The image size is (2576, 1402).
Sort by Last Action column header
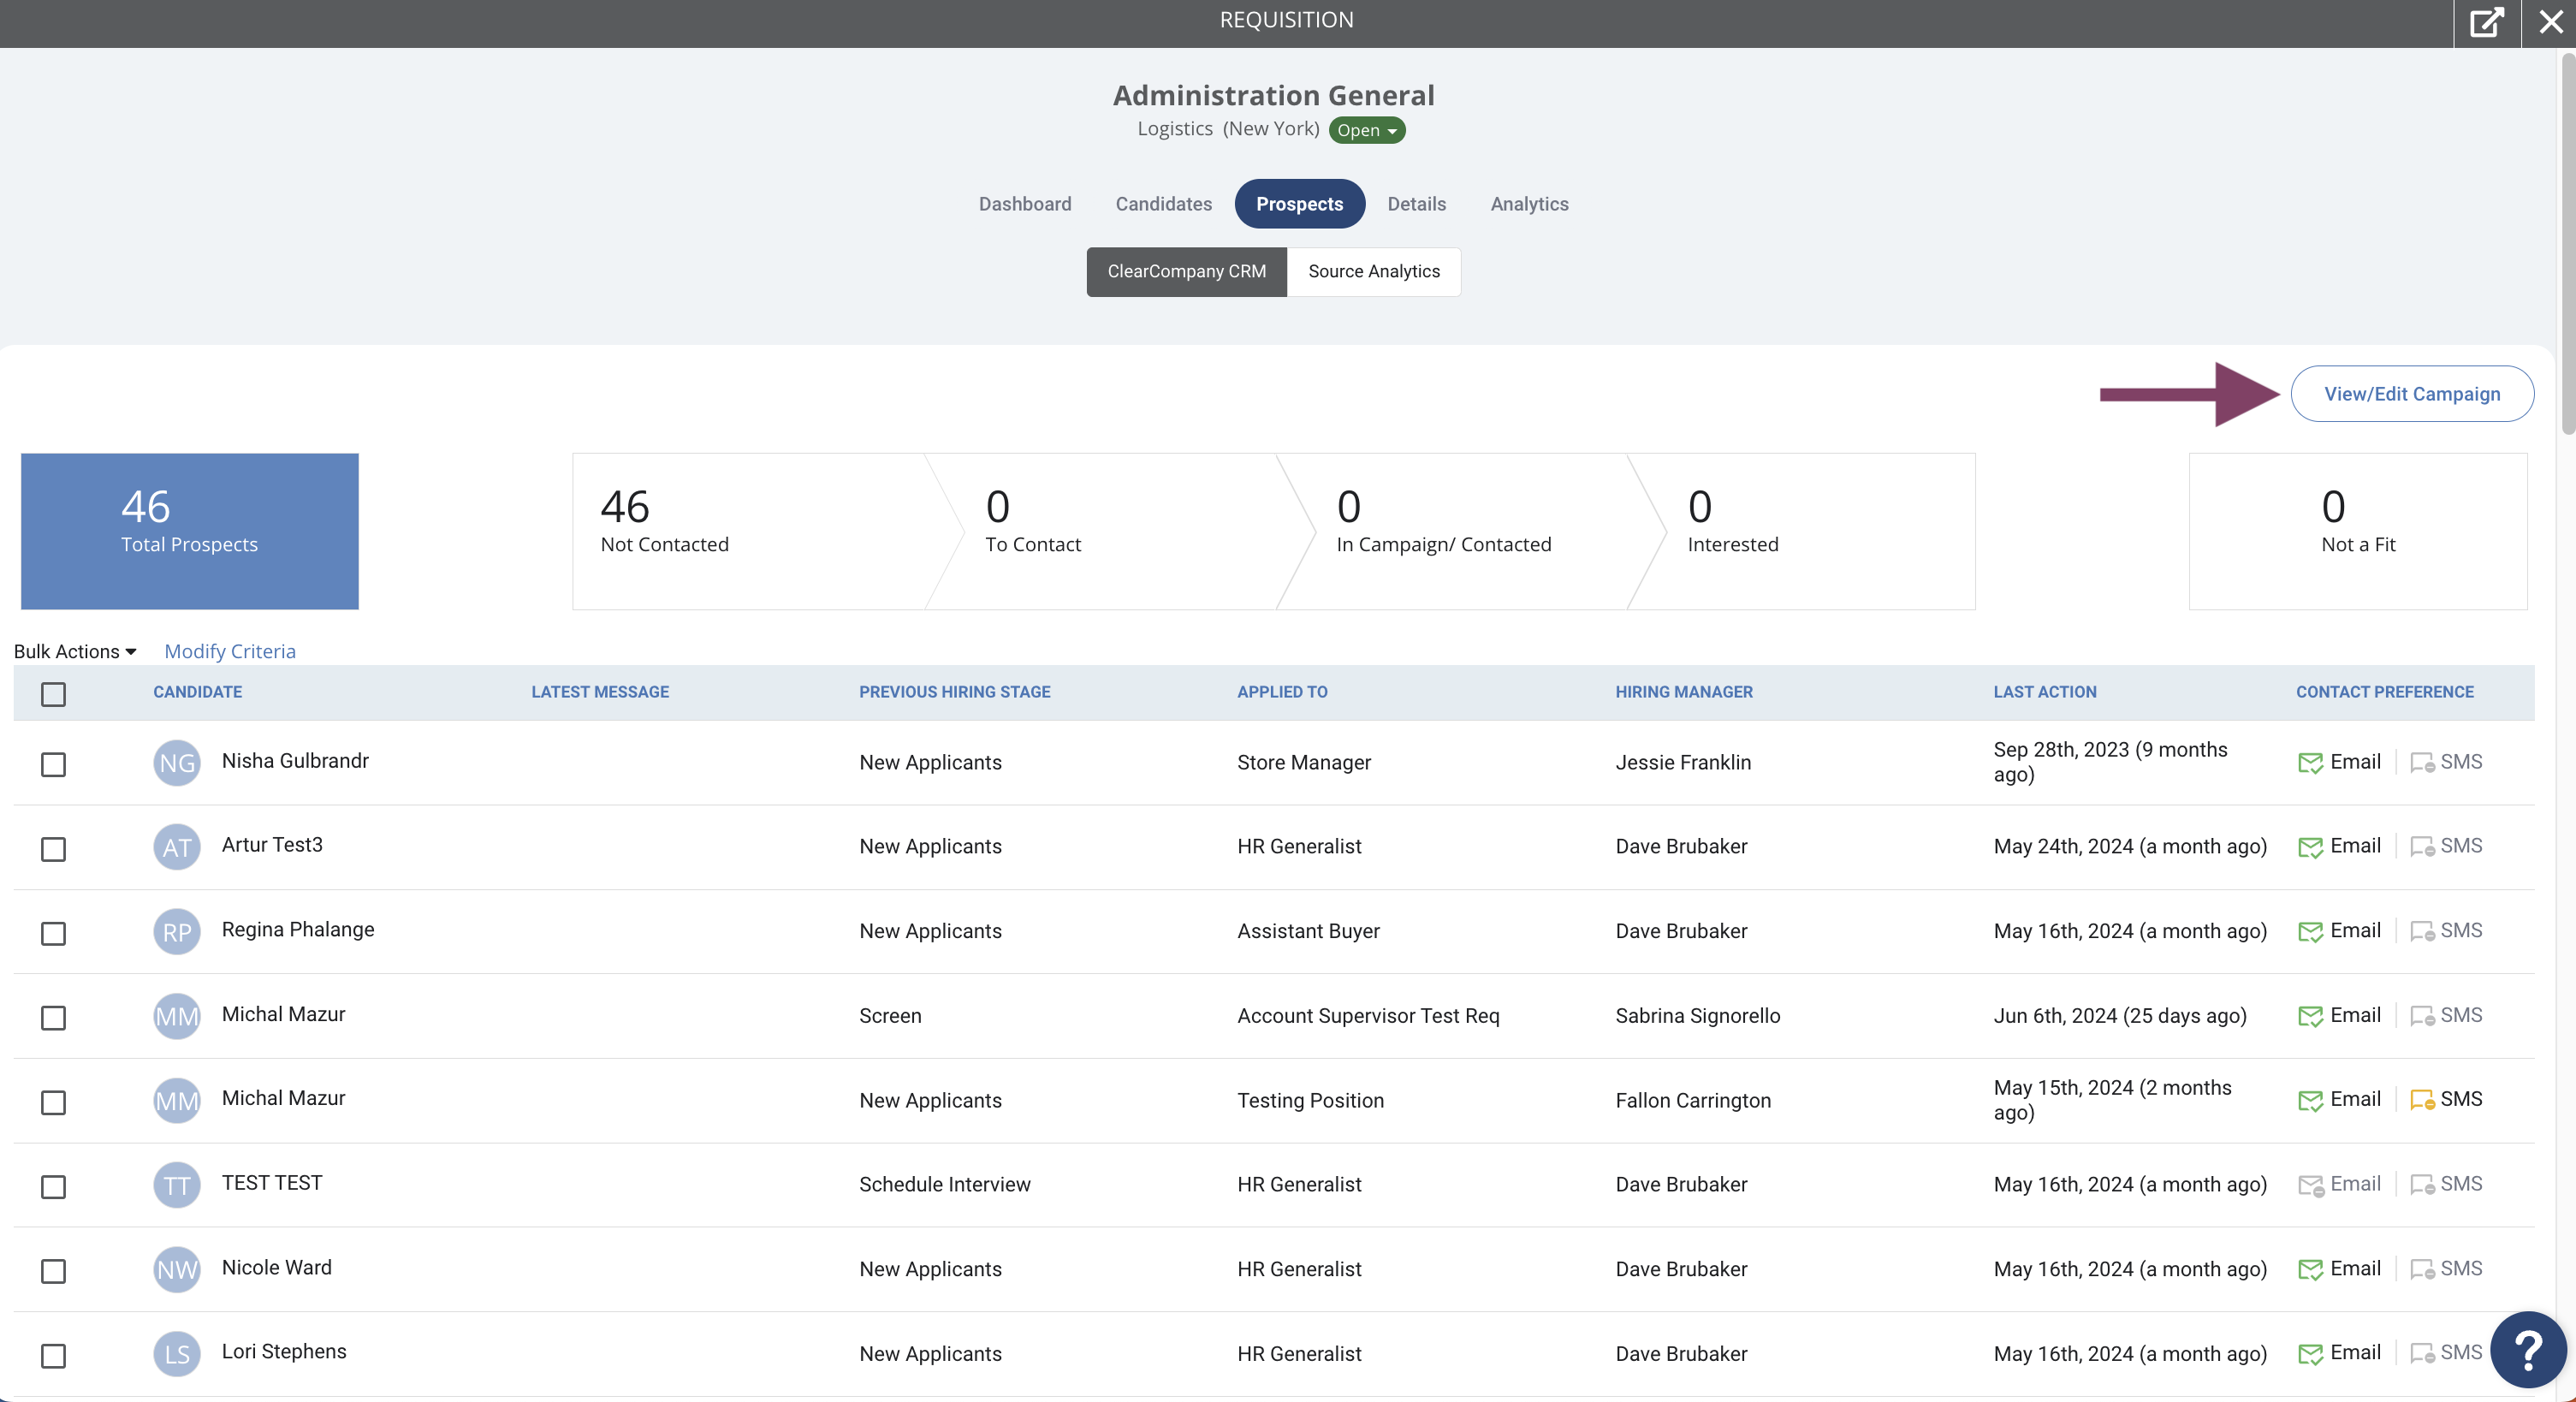(x=2045, y=692)
